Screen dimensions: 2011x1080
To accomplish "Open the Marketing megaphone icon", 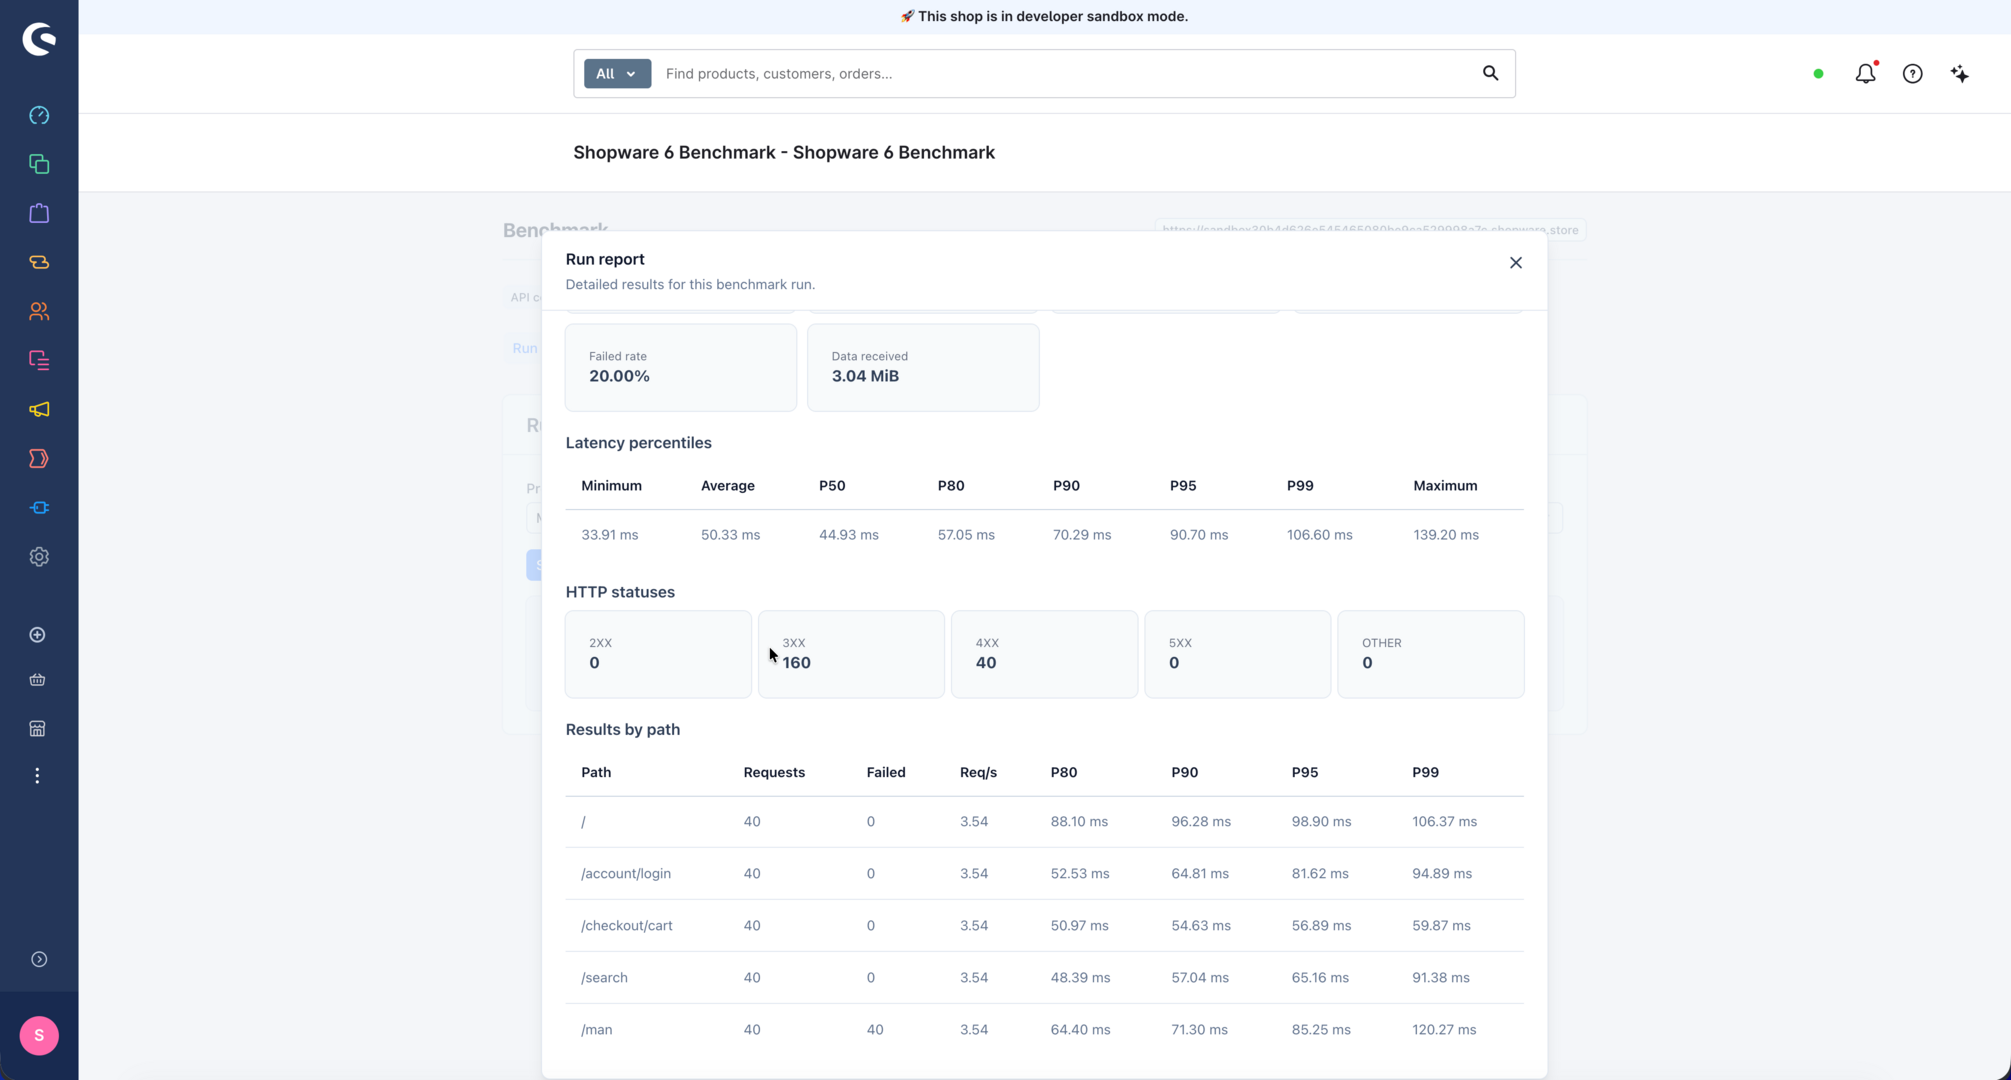I will (39, 409).
